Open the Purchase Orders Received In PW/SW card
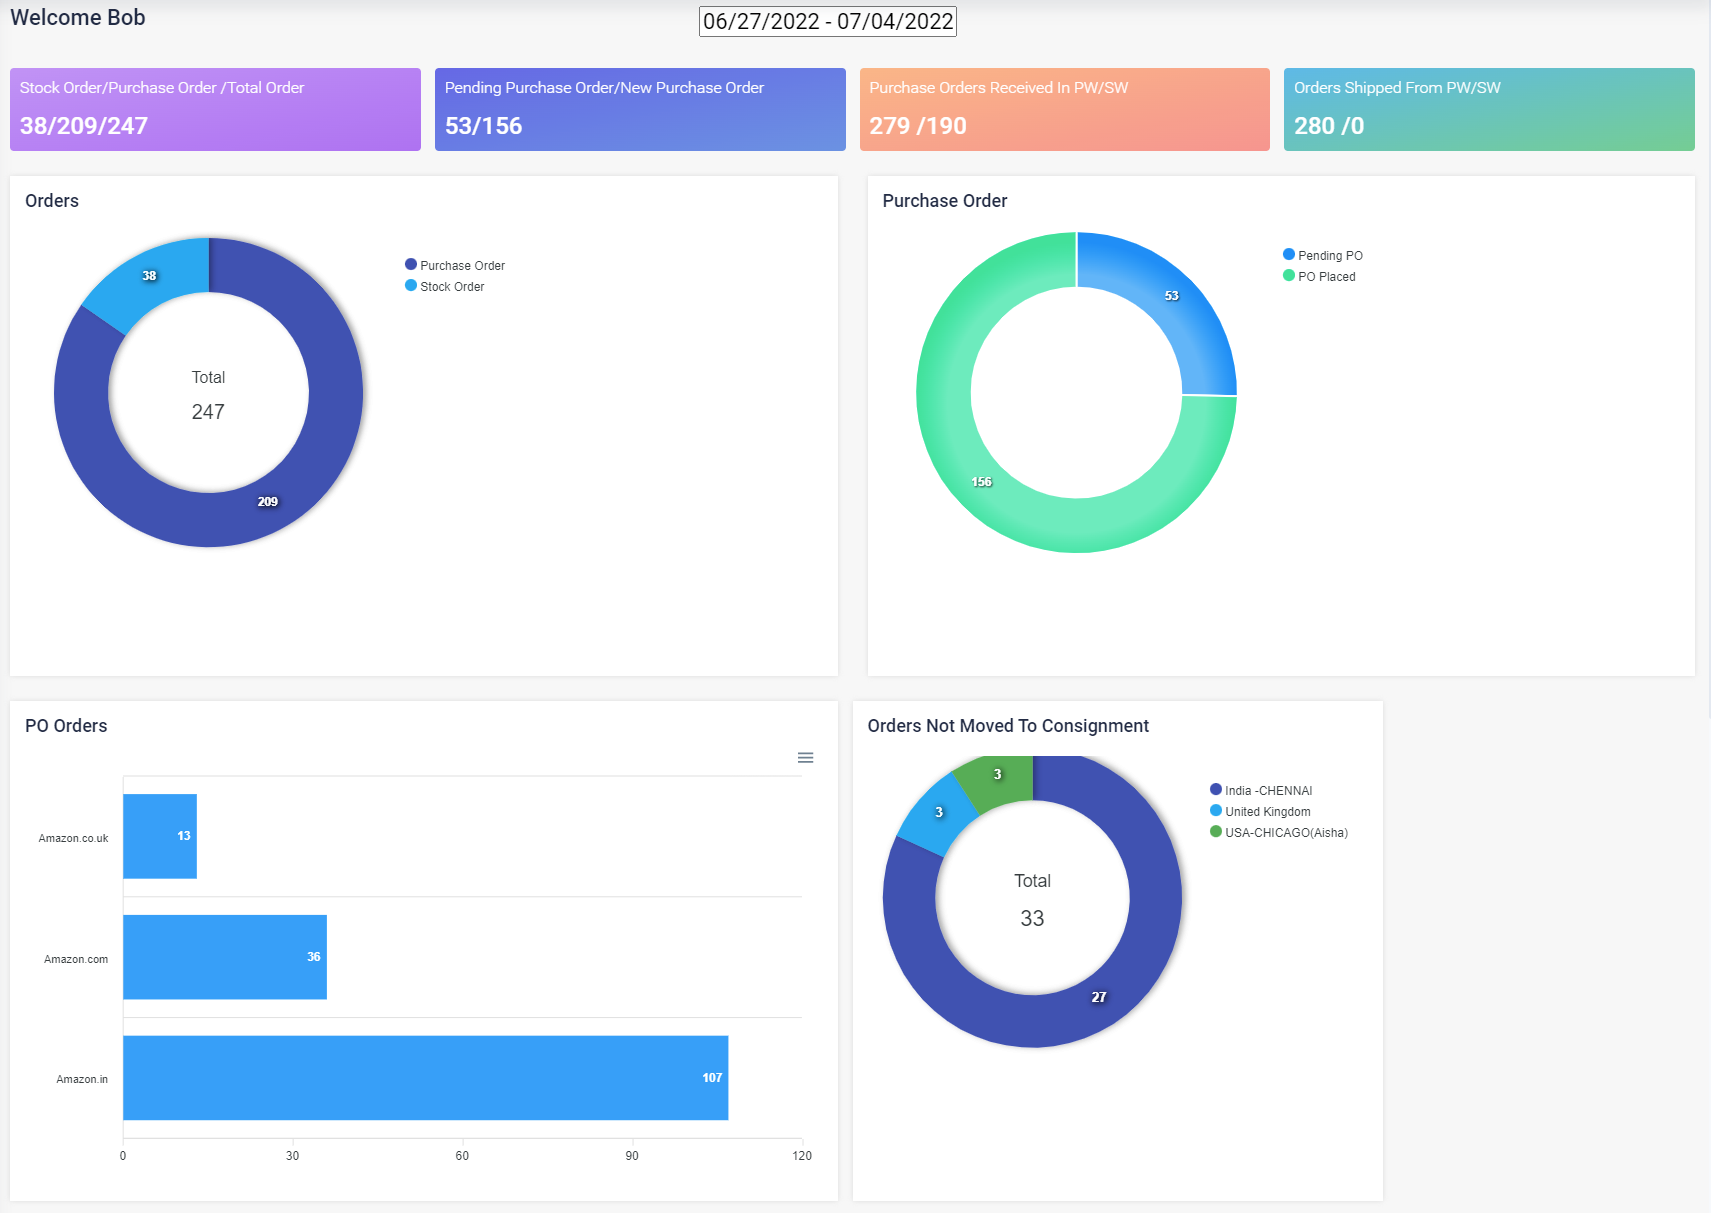 tap(1065, 109)
